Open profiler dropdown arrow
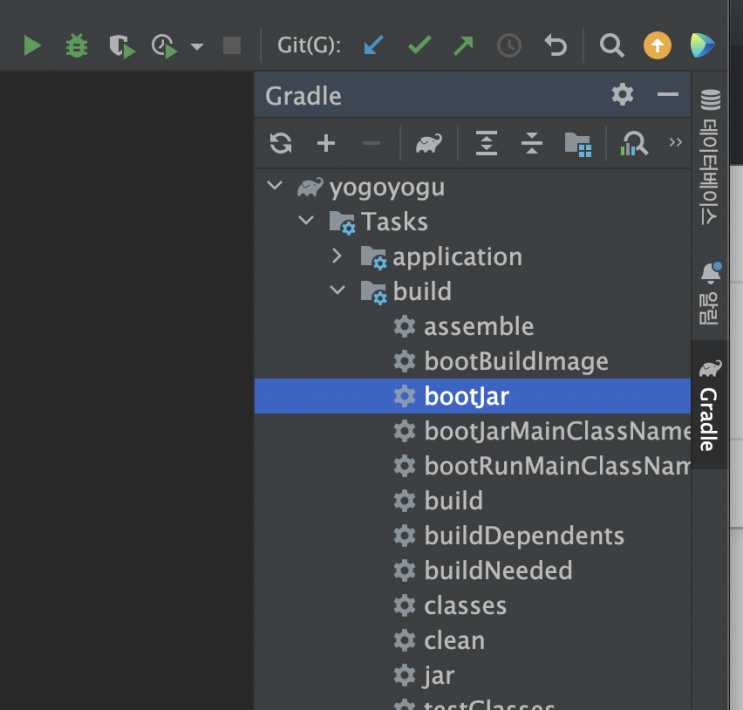The width and height of the screenshot is (743, 710). tap(197, 46)
